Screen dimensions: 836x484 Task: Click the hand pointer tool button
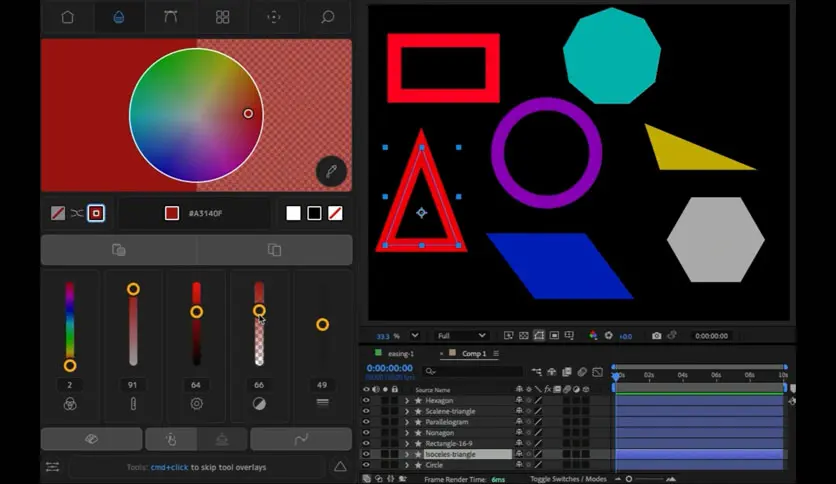(x=171, y=439)
